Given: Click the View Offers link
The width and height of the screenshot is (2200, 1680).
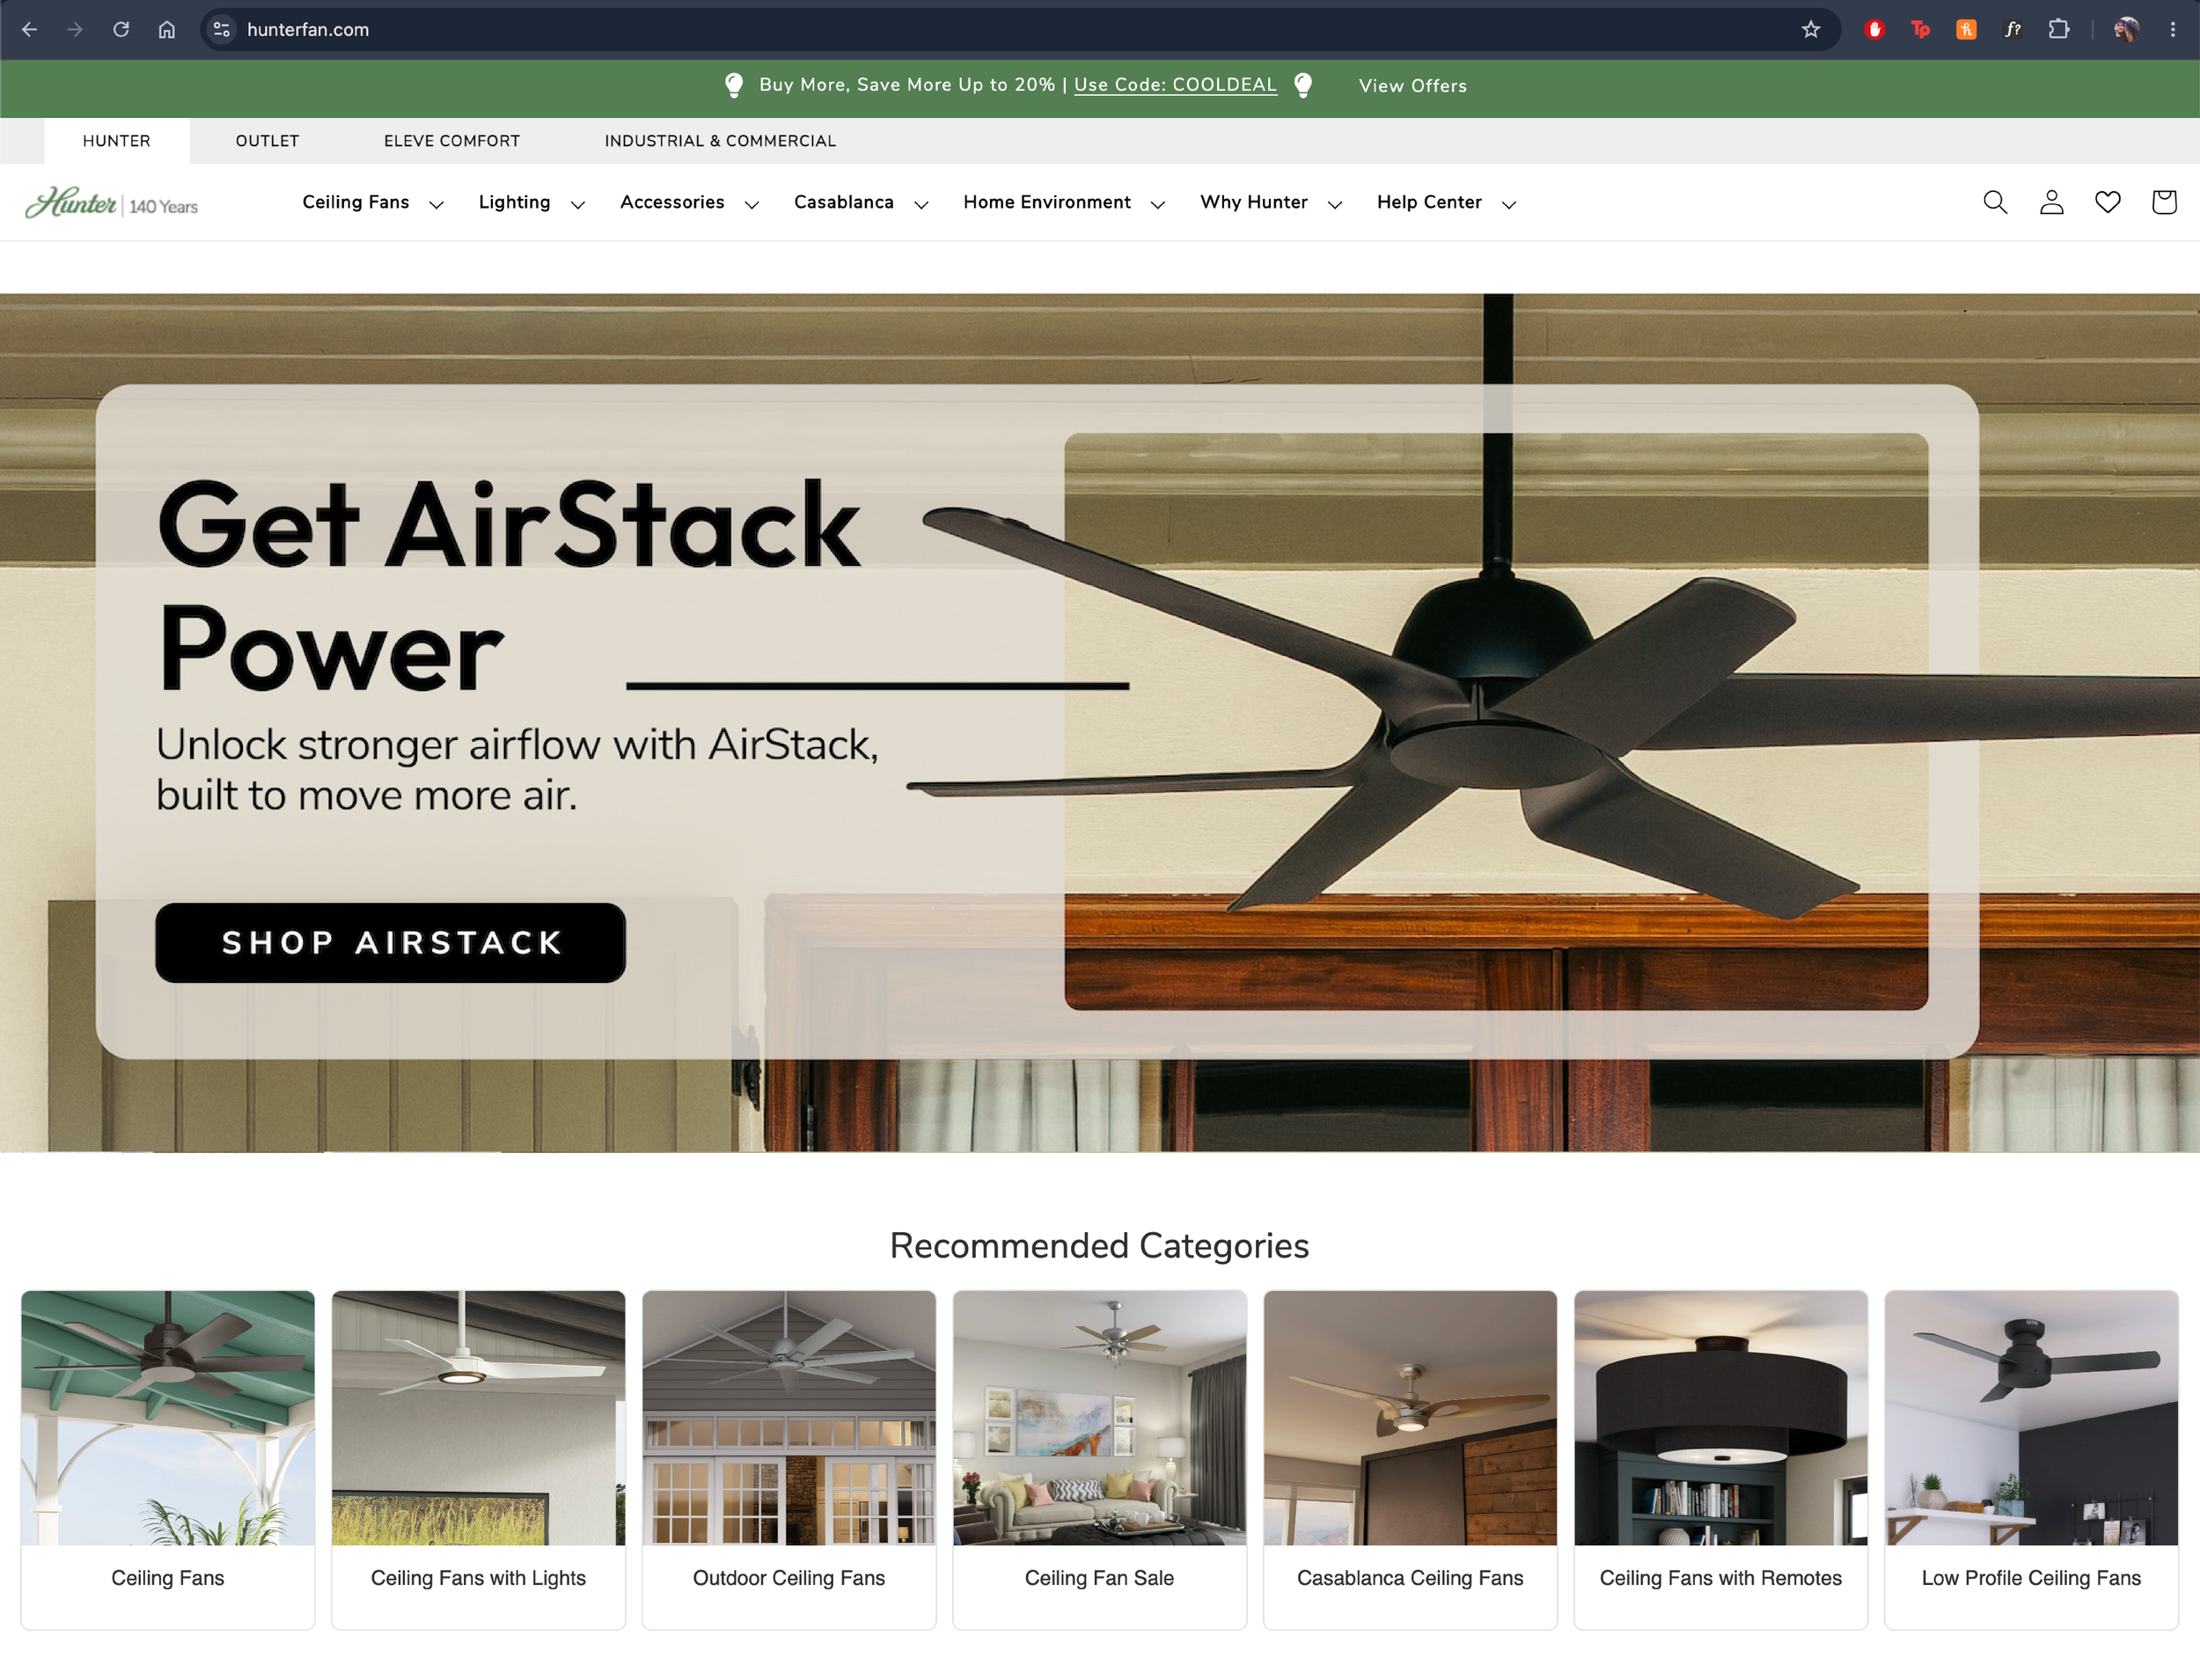Looking at the screenshot, I should (1412, 86).
